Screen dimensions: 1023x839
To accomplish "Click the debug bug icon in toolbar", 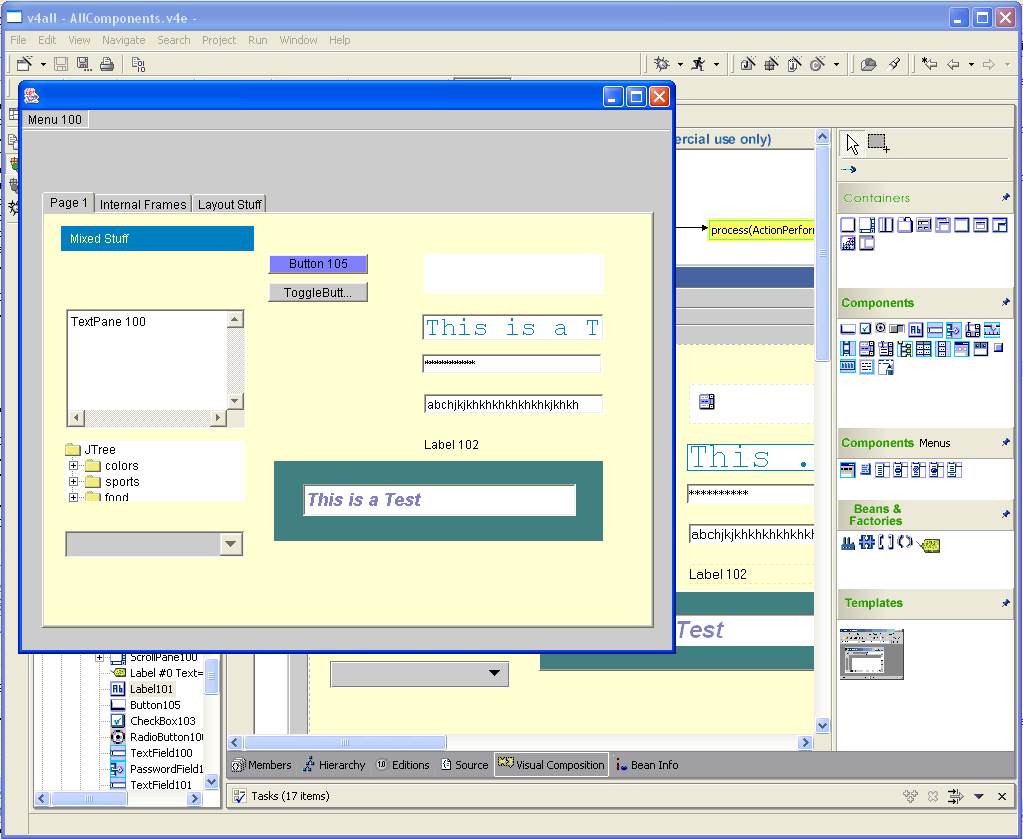I will [x=661, y=65].
